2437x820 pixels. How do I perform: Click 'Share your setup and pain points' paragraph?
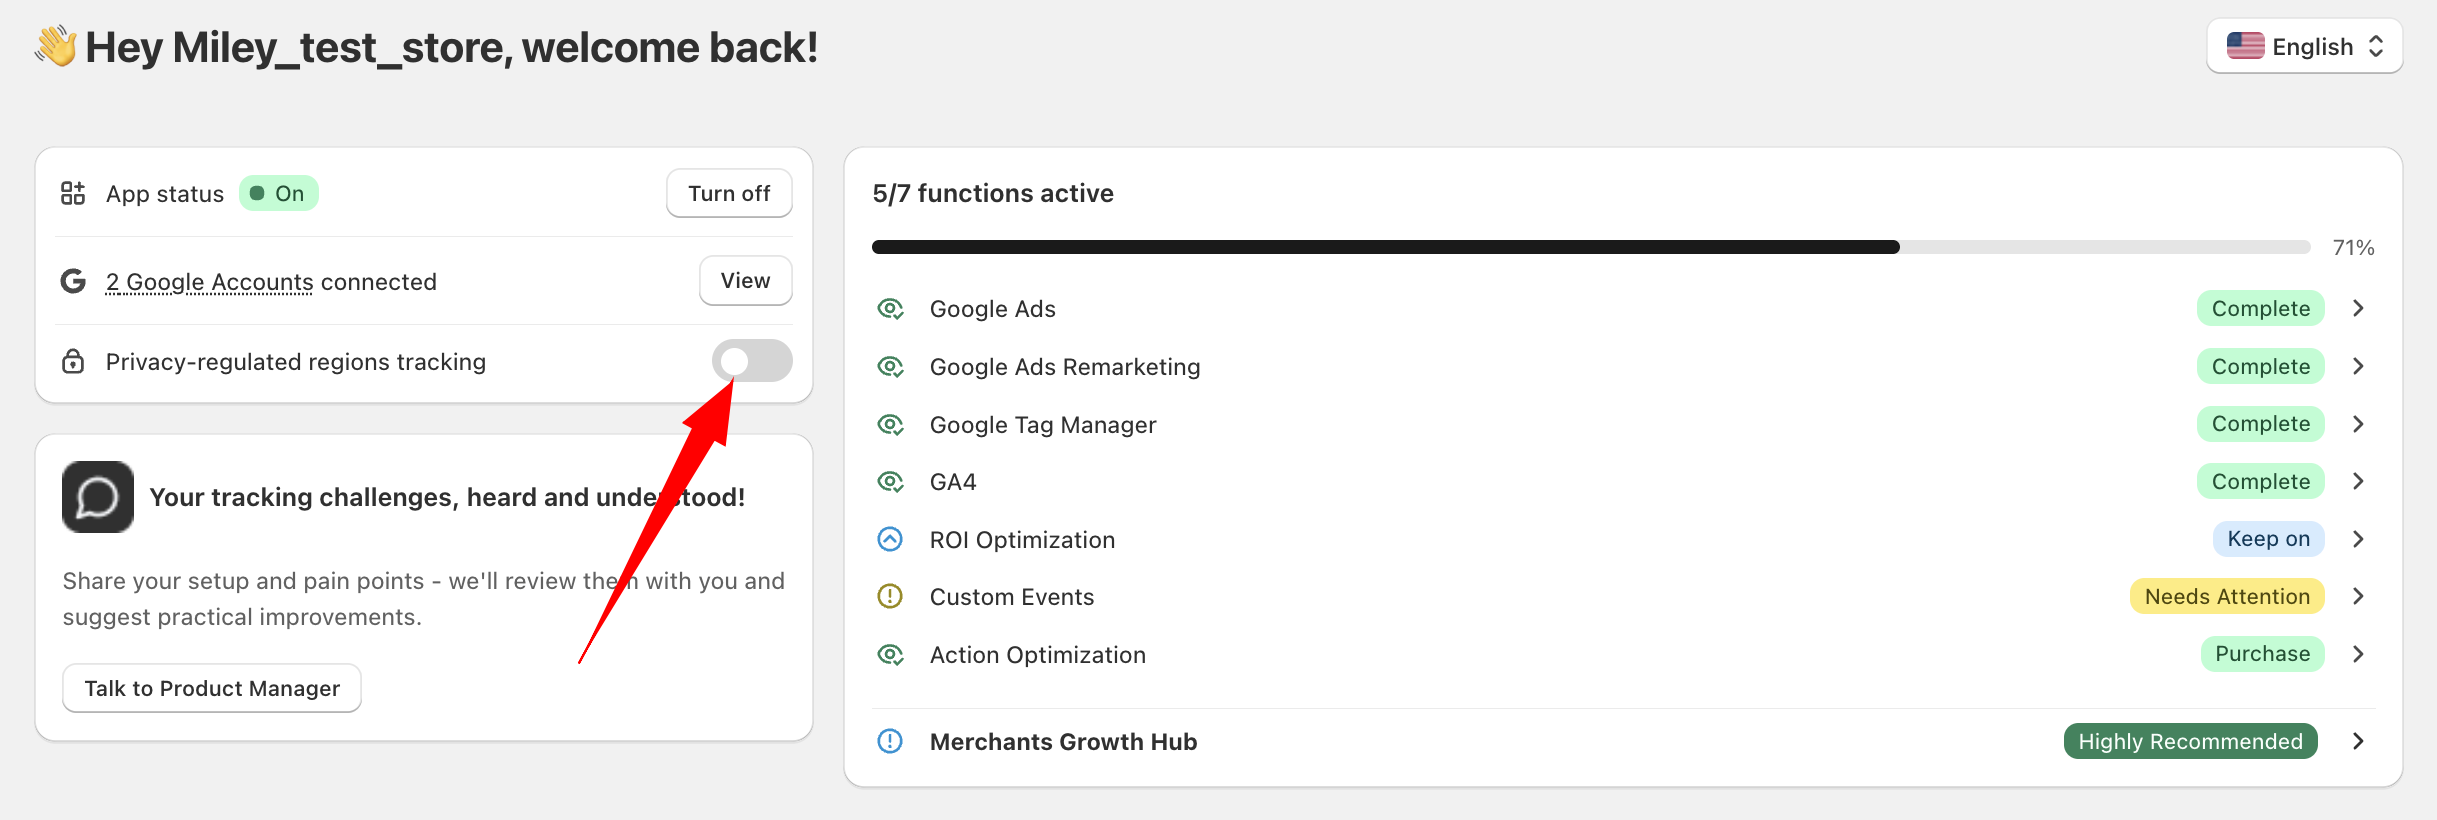(x=423, y=599)
